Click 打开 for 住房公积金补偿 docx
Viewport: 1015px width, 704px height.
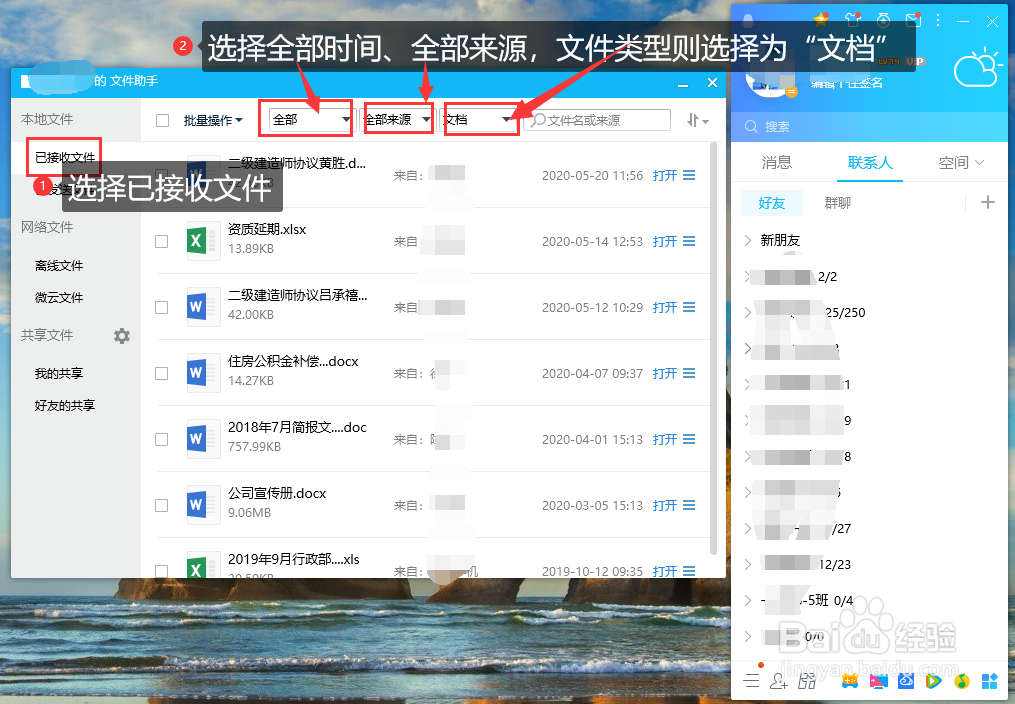[665, 373]
